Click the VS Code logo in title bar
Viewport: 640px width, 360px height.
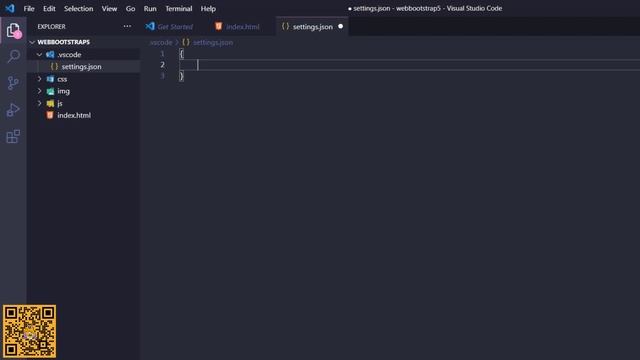[10, 8]
